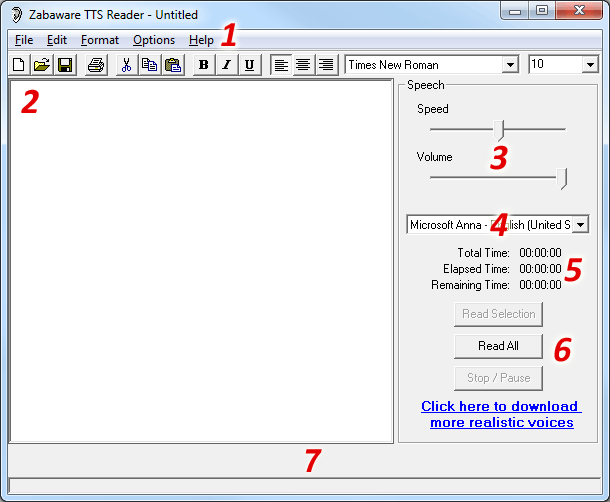Image resolution: width=610 pixels, height=502 pixels.
Task: Open a file with the folder icon
Action: [42, 65]
